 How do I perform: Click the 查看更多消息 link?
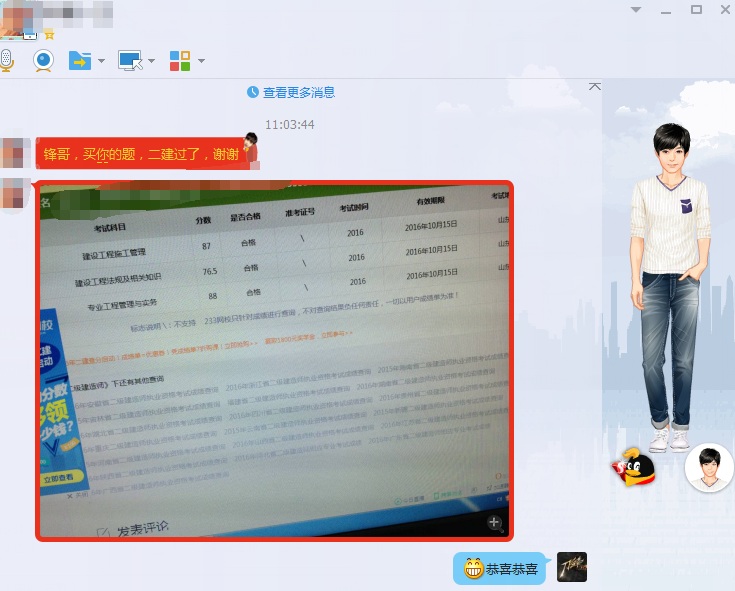point(299,92)
